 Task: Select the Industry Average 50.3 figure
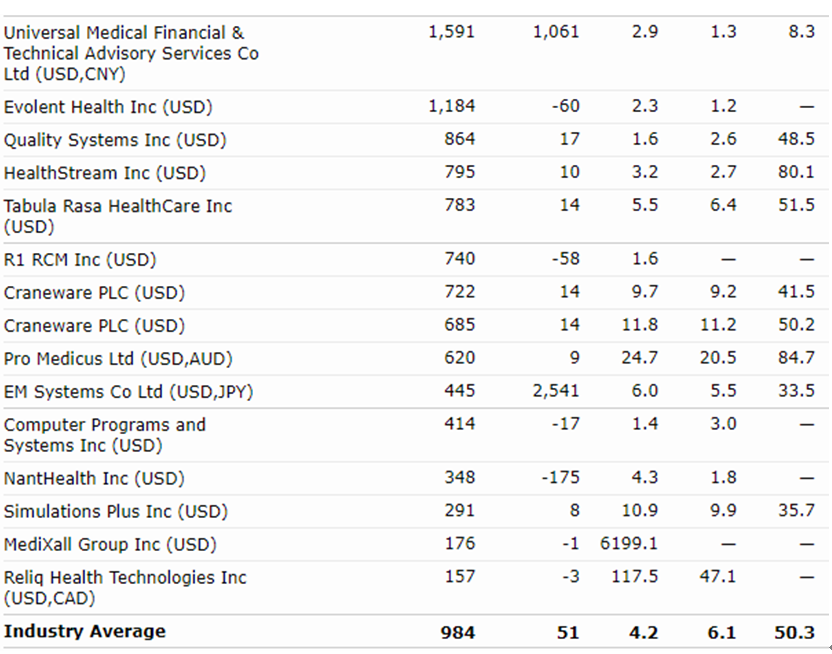coord(795,632)
